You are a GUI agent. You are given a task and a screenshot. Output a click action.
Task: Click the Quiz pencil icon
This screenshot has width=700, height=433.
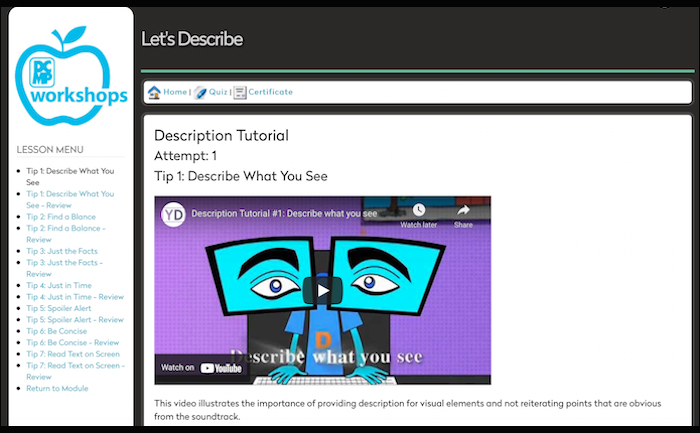pyautogui.click(x=200, y=92)
